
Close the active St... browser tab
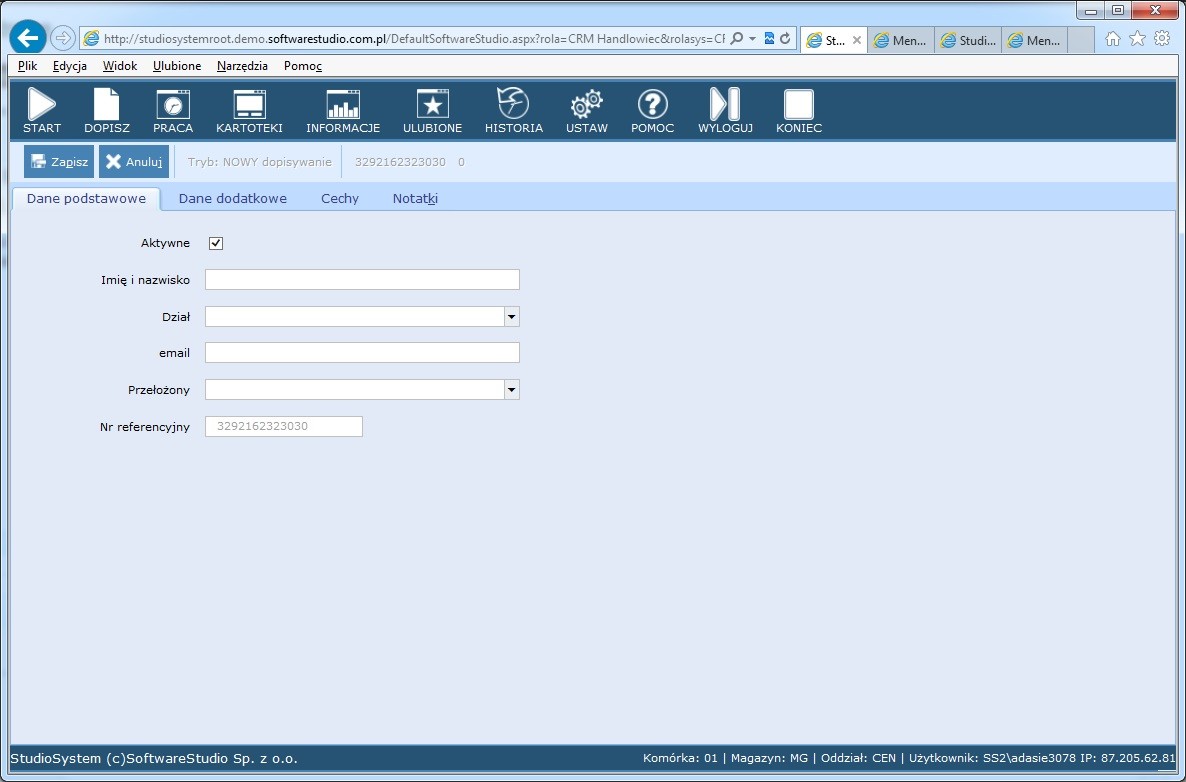click(x=856, y=41)
